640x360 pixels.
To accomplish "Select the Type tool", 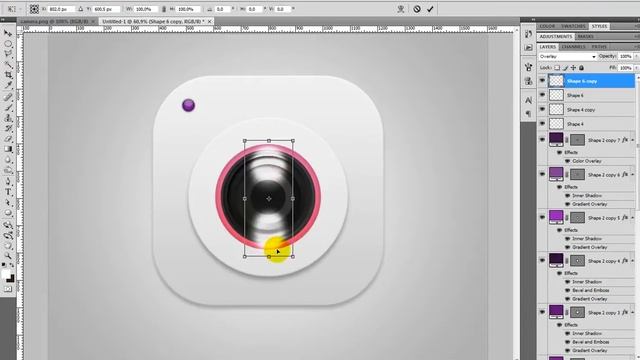I will point(8,192).
